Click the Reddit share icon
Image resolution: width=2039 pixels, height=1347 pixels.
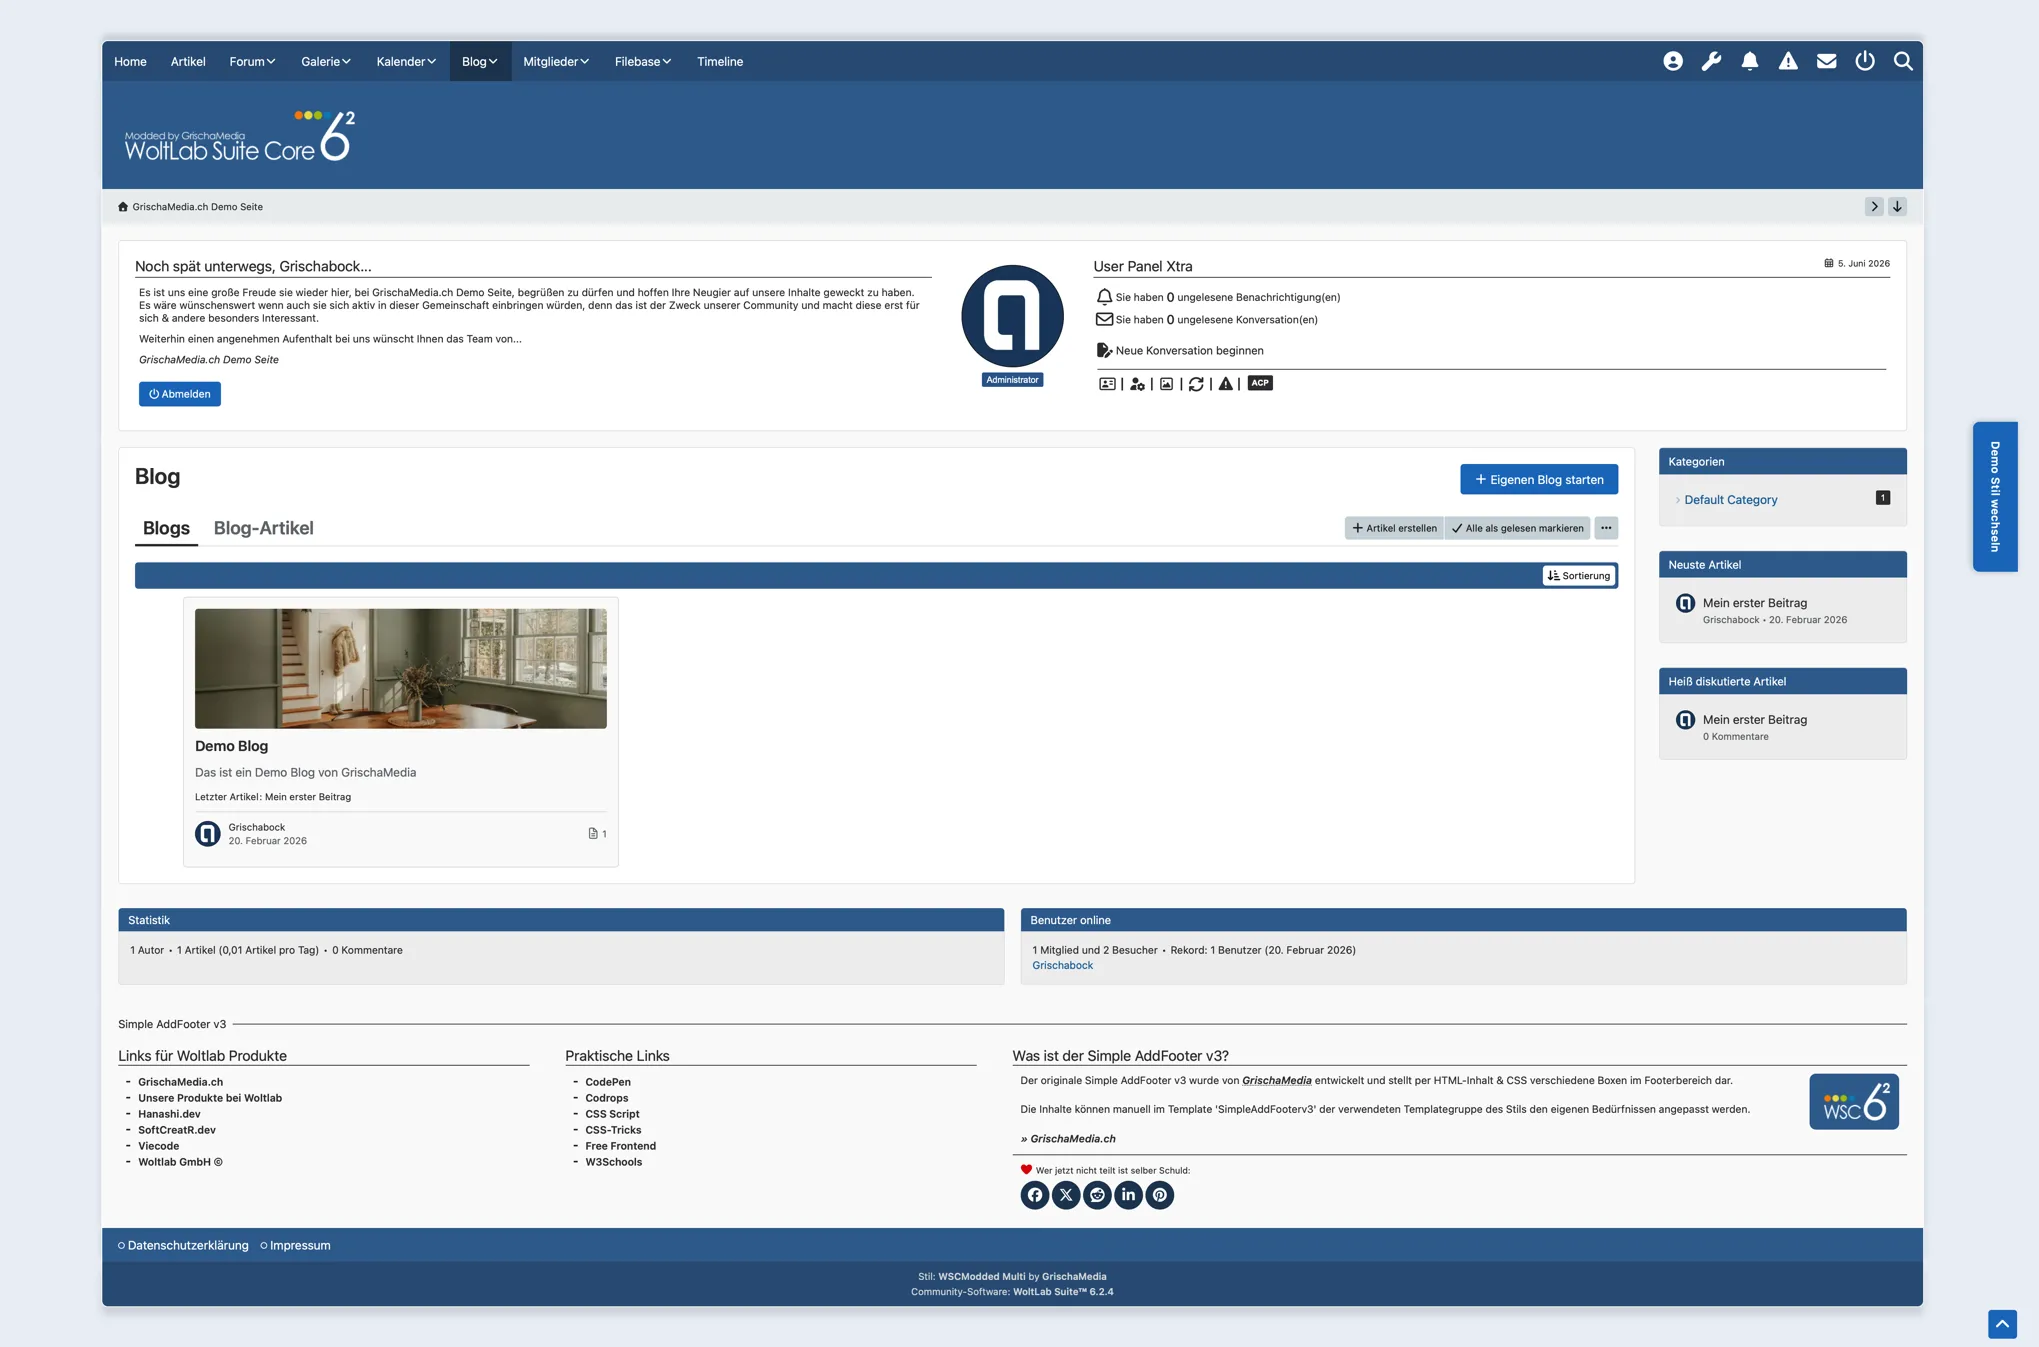pos(1097,1195)
